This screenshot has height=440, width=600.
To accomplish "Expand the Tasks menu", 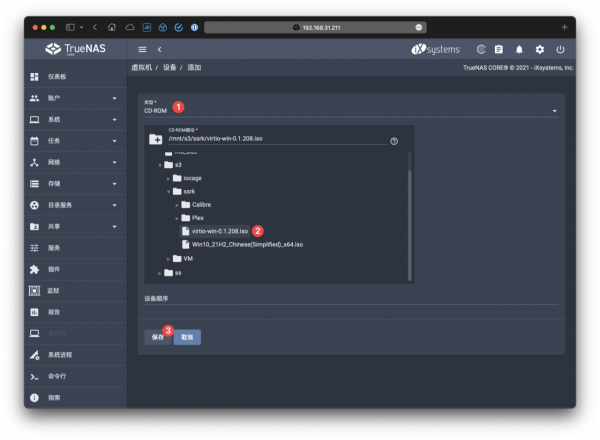I will (x=75, y=141).
